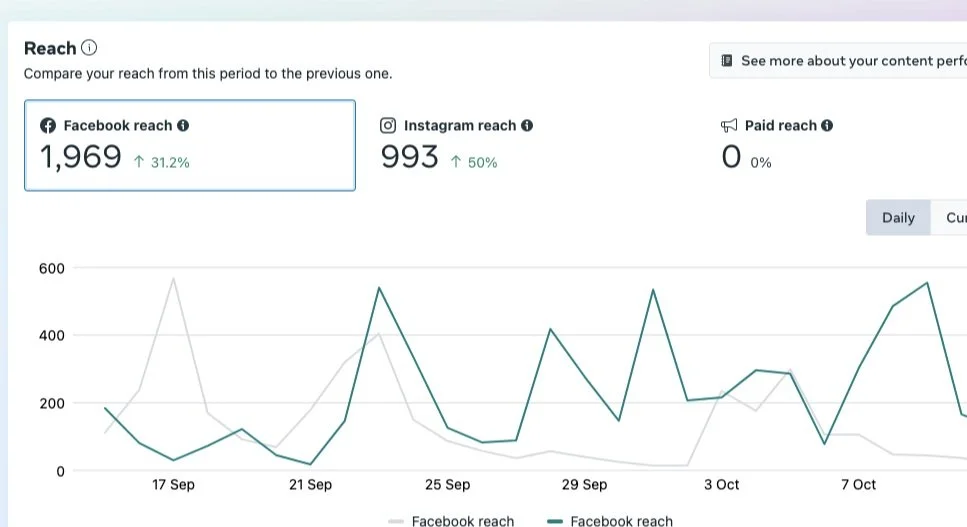The image size is (967, 527).
Task: Select the Facebook reach metric card
Action: (x=190, y=145)
